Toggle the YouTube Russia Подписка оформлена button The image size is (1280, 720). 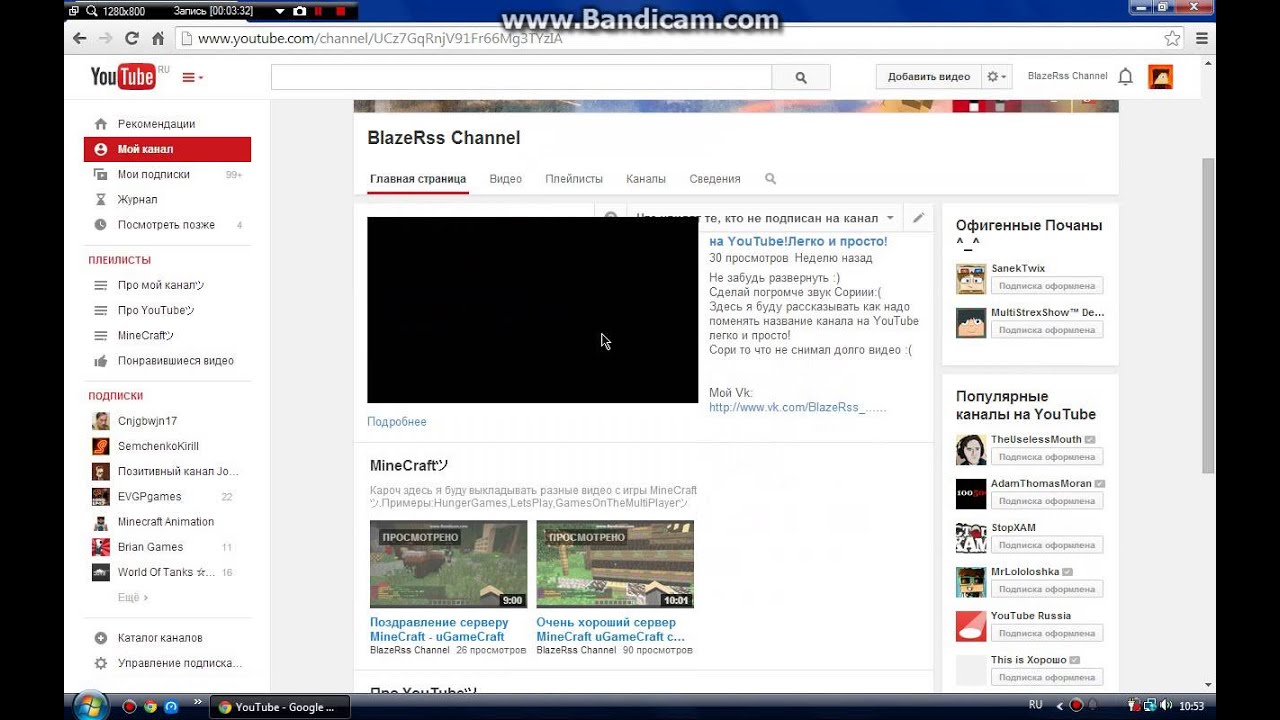pyautogui.click(x=1047, y=633)
